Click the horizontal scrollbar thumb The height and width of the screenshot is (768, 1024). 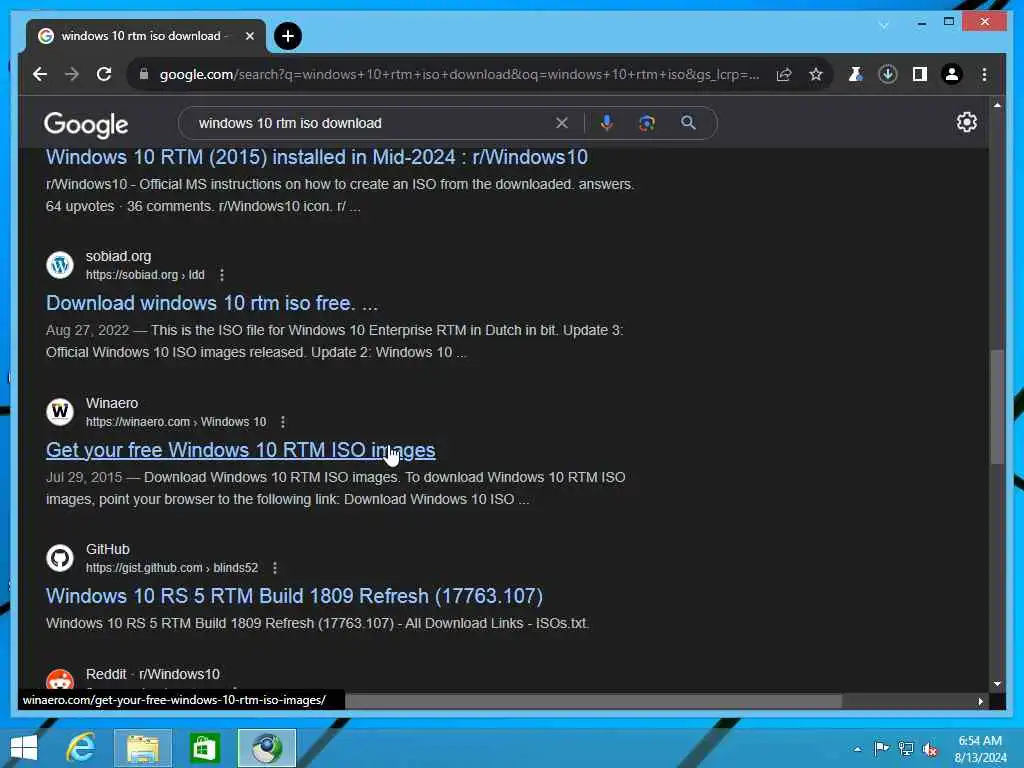tap(593, 701)
